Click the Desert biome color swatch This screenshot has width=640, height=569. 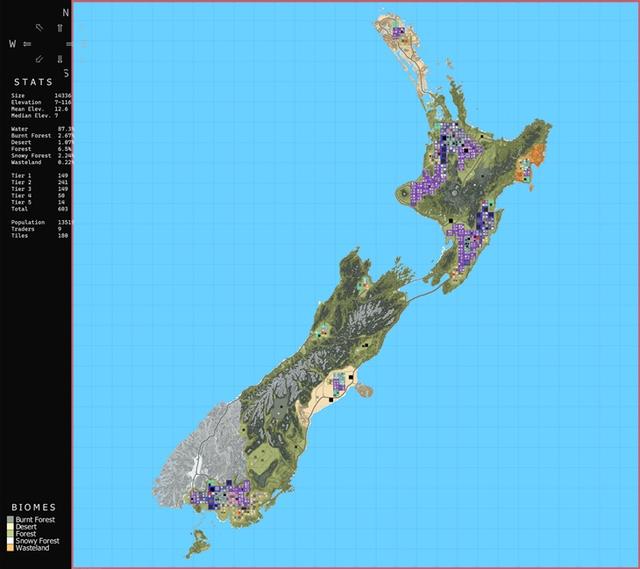[x=10, y=527]
